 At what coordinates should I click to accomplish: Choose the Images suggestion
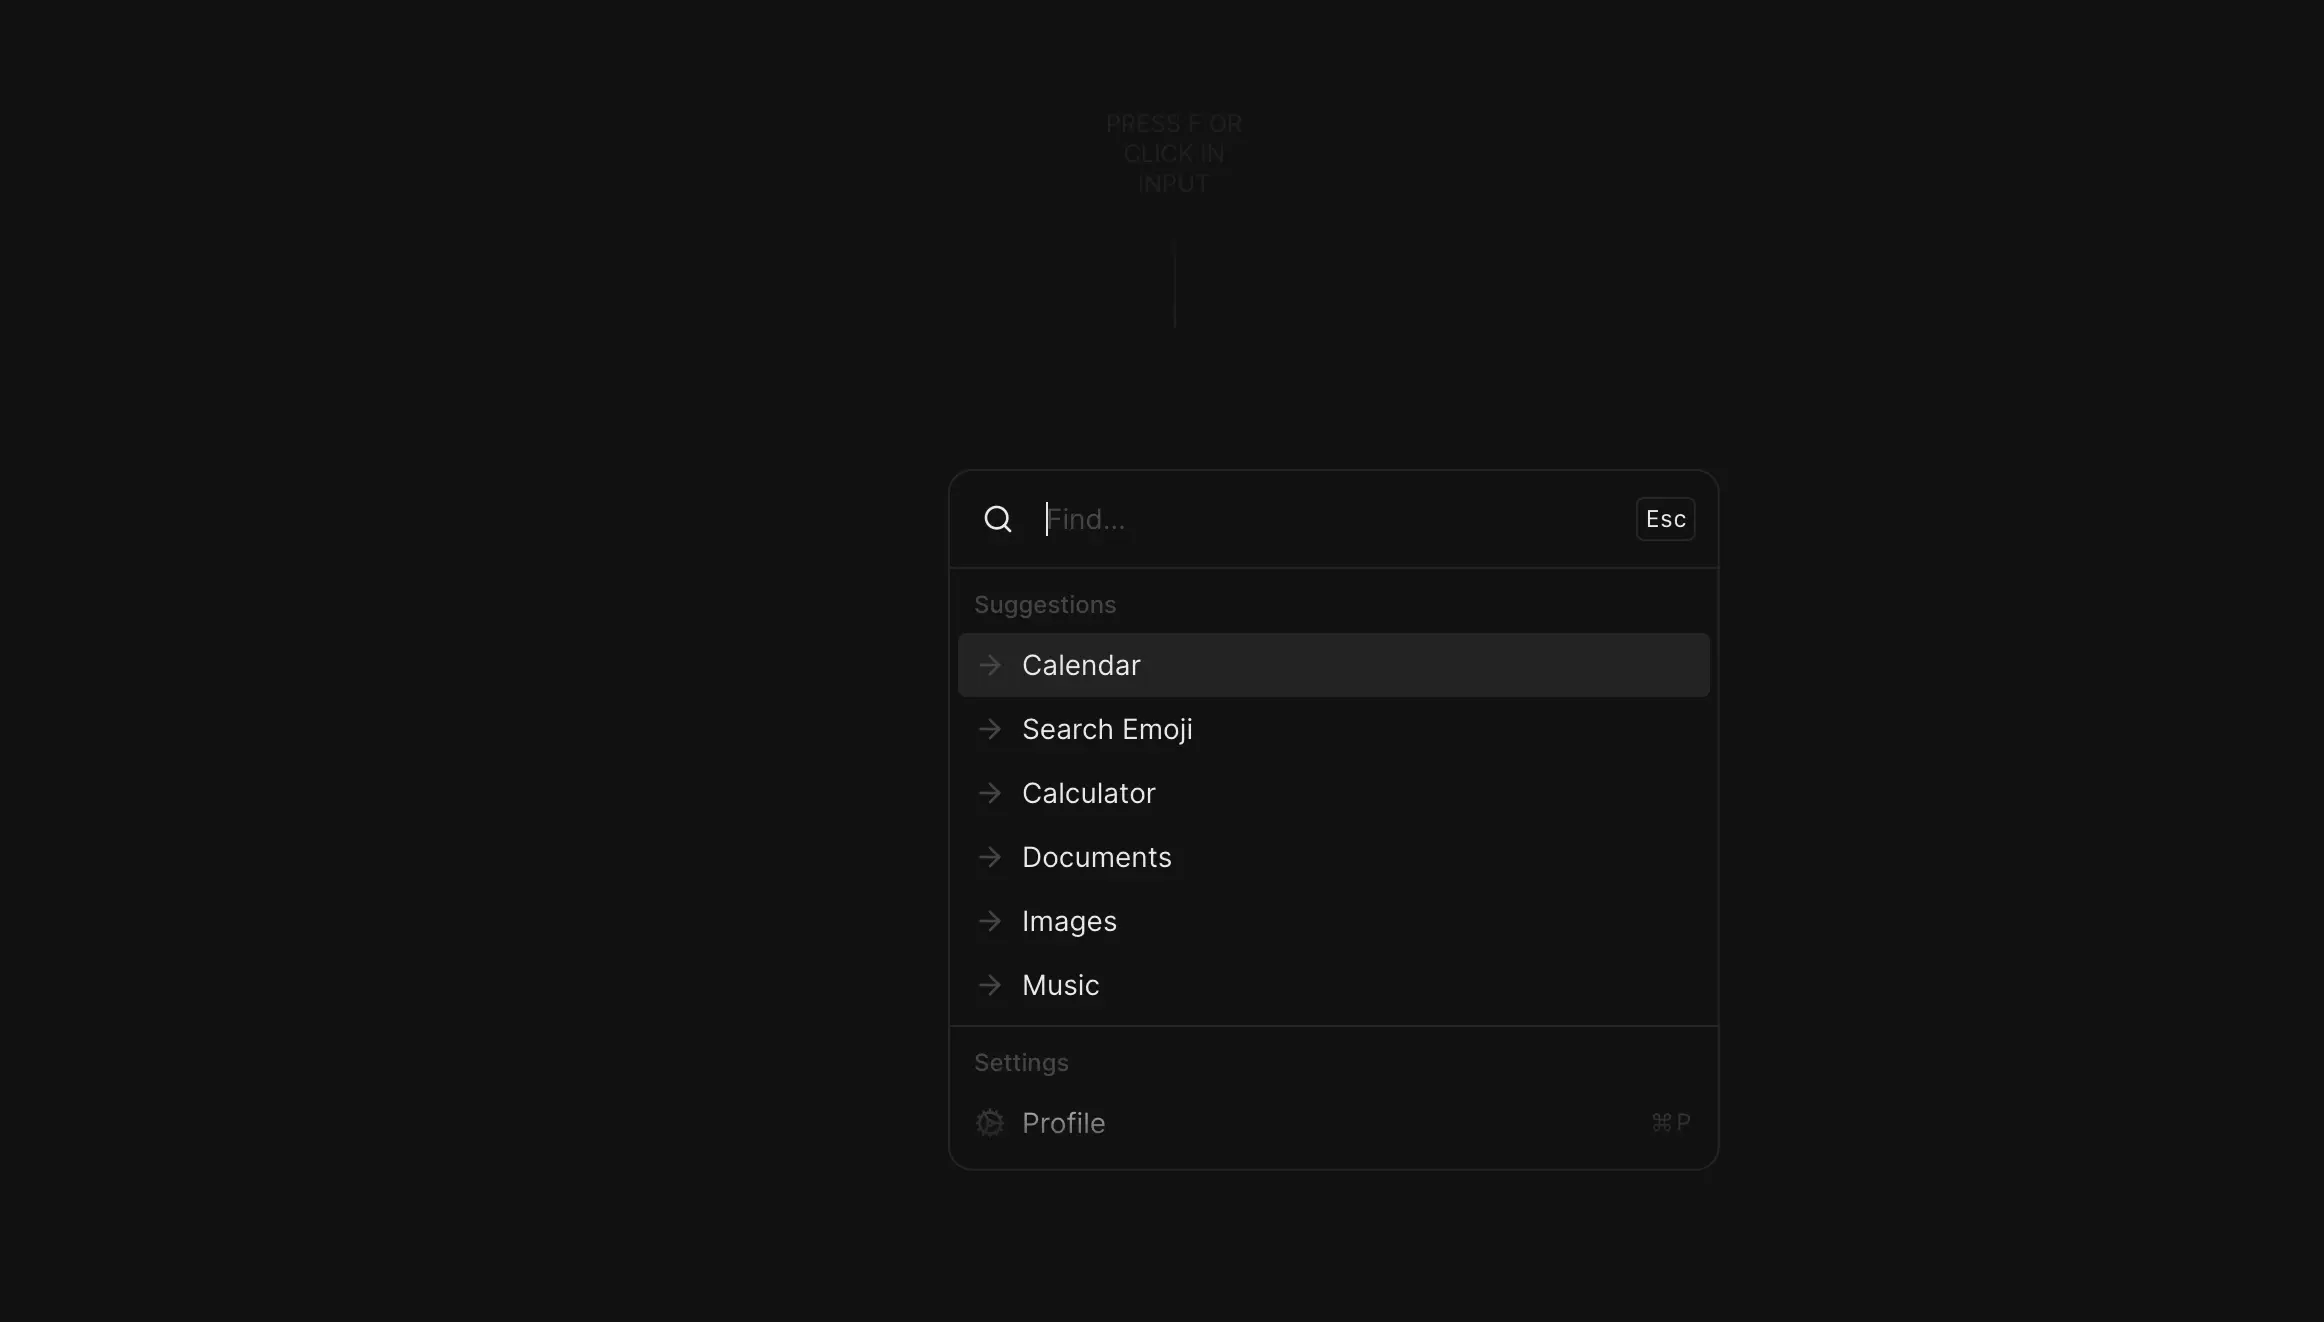(1333, 921)
